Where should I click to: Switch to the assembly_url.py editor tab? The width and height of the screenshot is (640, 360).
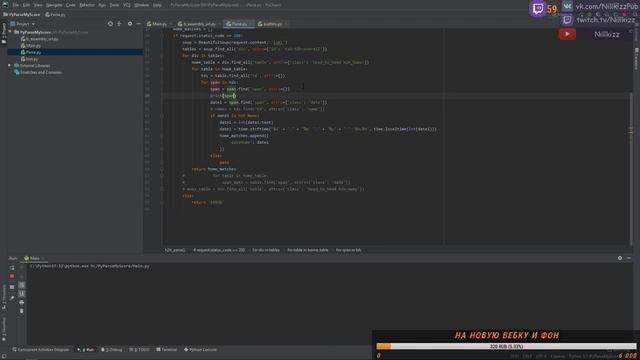pyautogui.click(x=197, y=24)
